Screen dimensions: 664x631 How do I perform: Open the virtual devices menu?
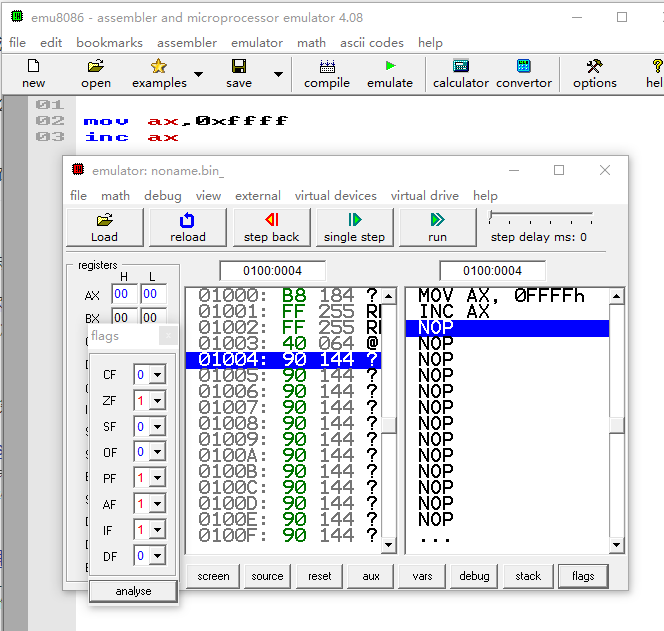click(x=336, y=196)
